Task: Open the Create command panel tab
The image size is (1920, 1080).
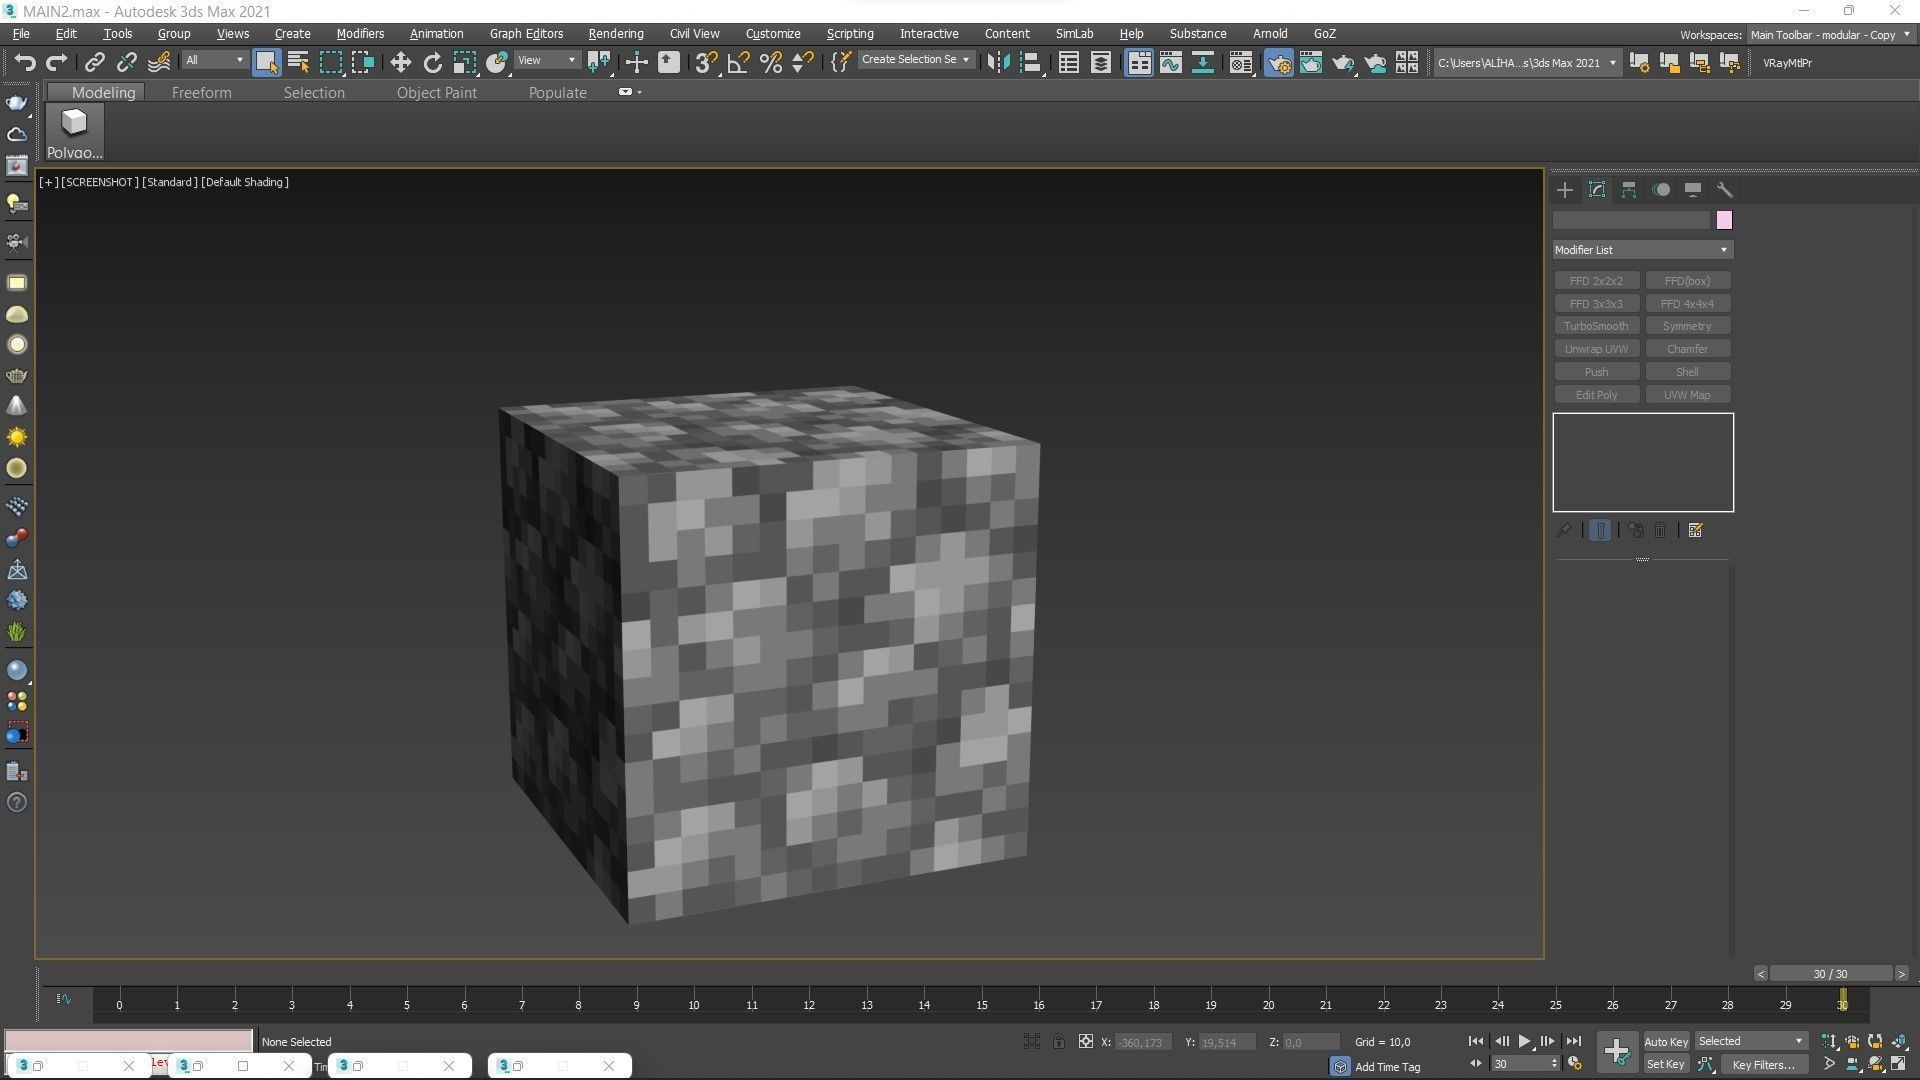Action: click(1565, 190)
